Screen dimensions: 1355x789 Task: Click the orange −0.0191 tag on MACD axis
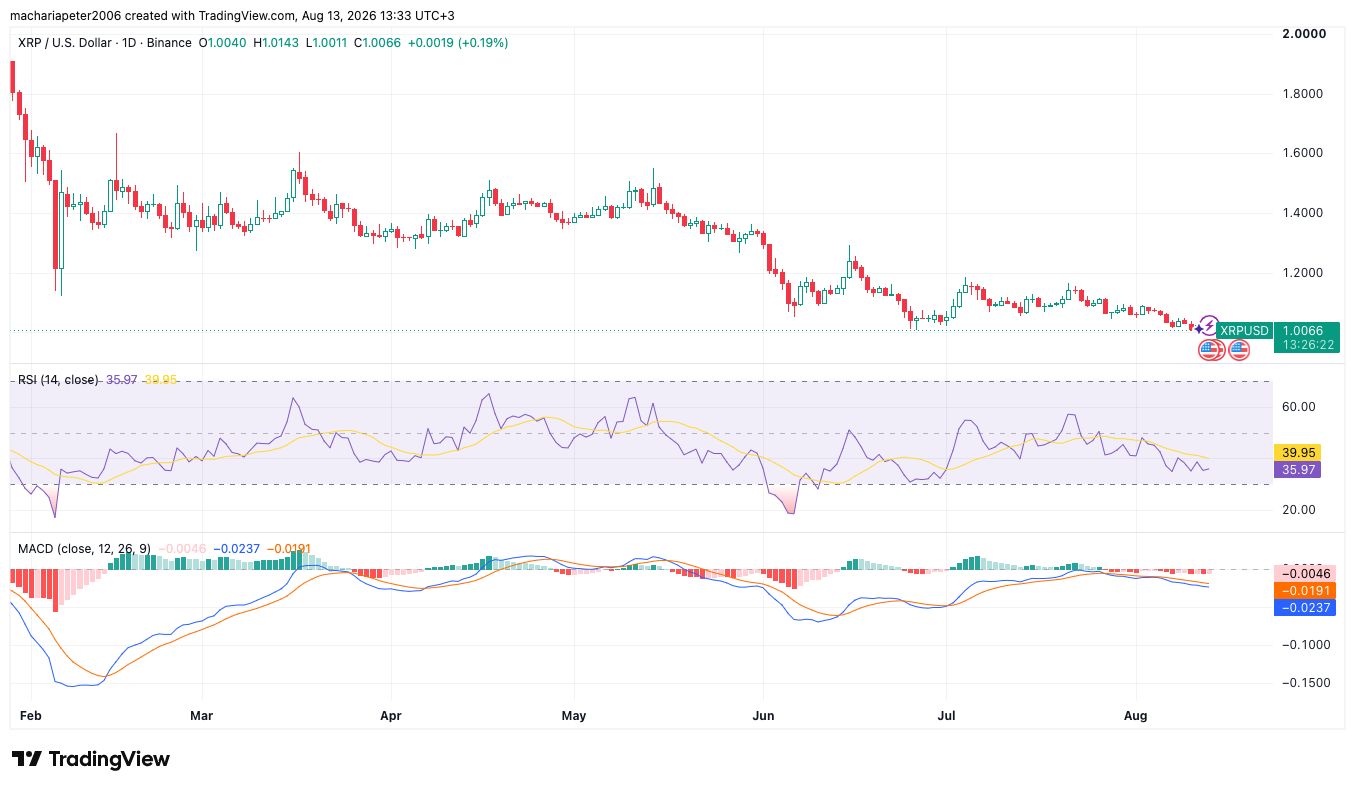pyautogui.click(x=1304, y=590)
